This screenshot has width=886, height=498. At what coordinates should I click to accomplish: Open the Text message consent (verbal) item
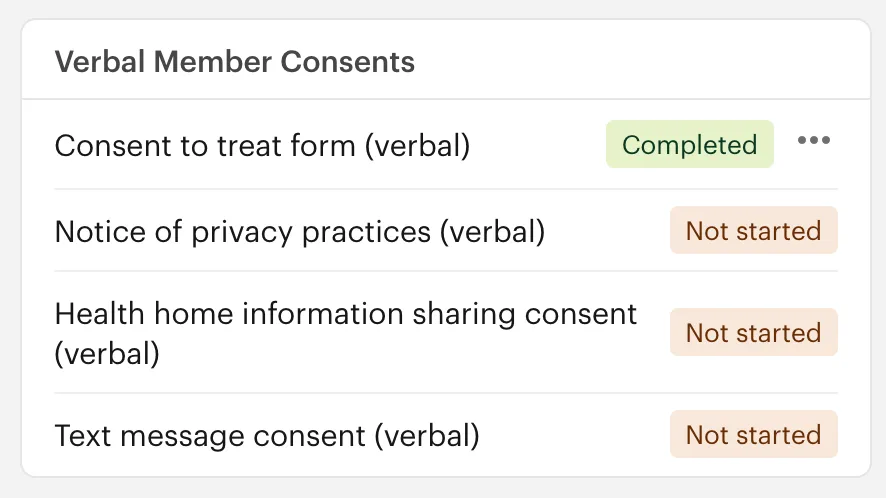point(267,436)
